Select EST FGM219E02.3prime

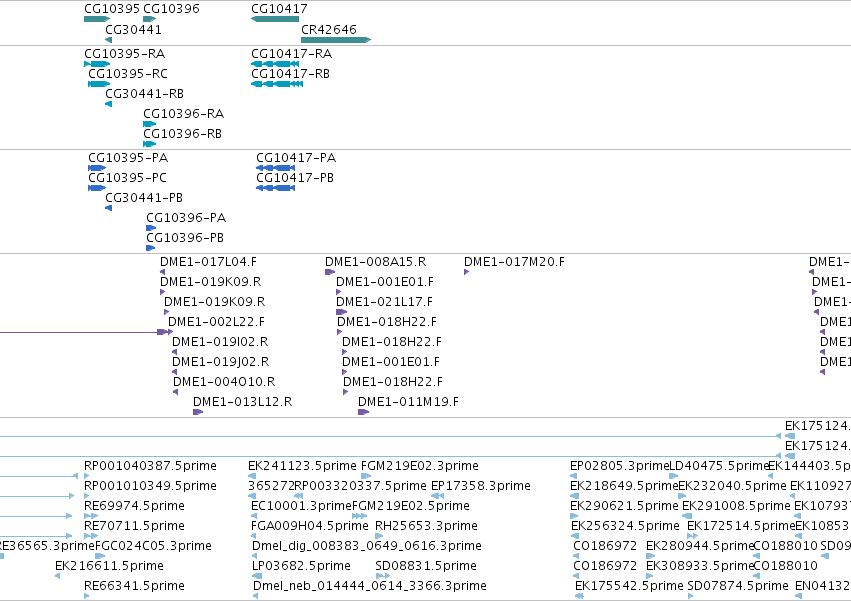click(420, 466)
